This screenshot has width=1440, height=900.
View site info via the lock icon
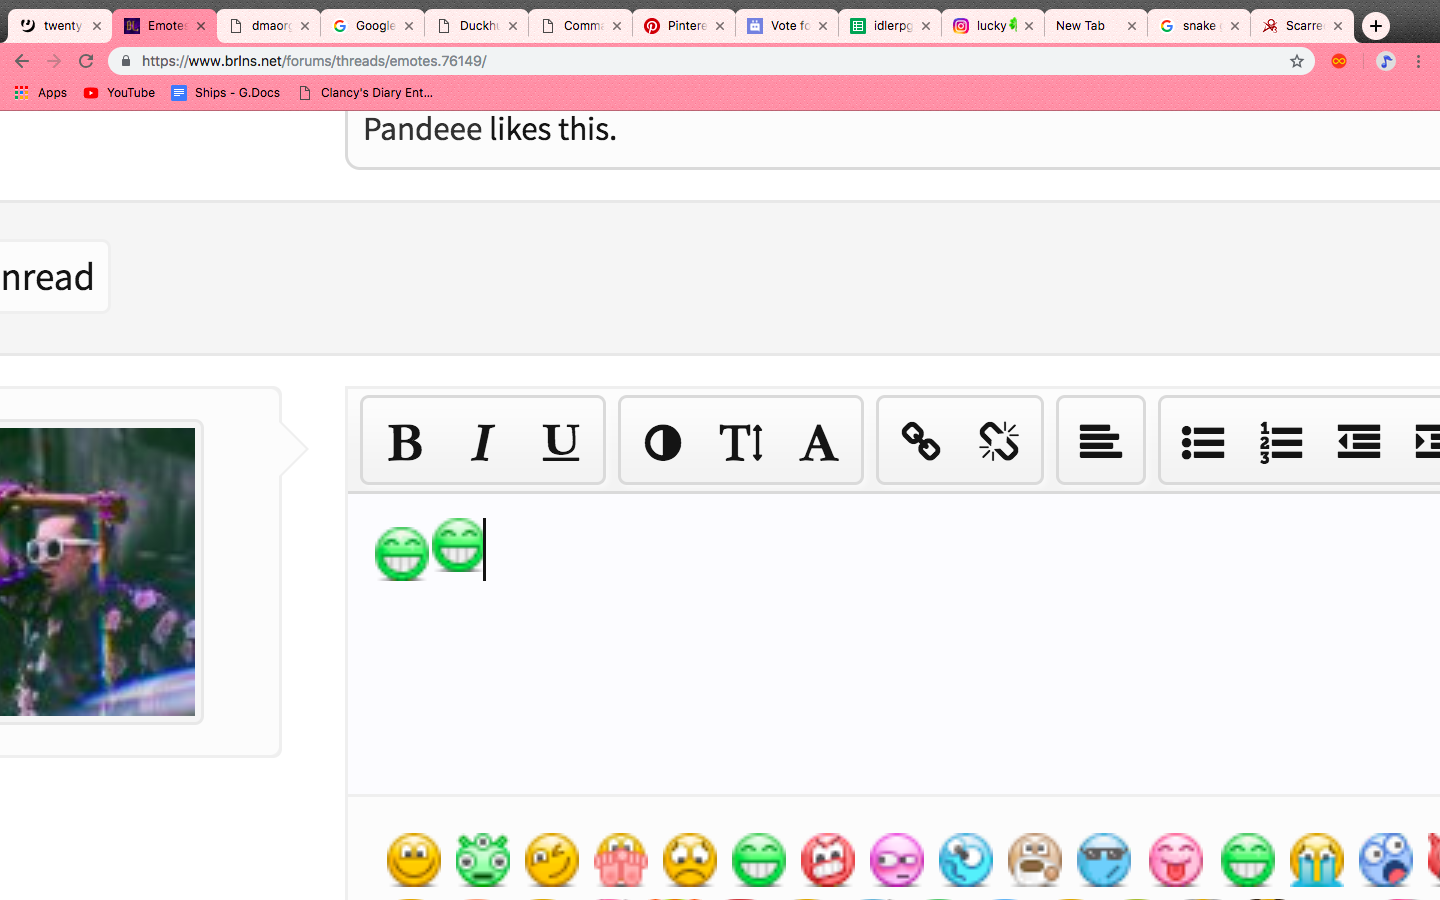(x=125, y=61)
